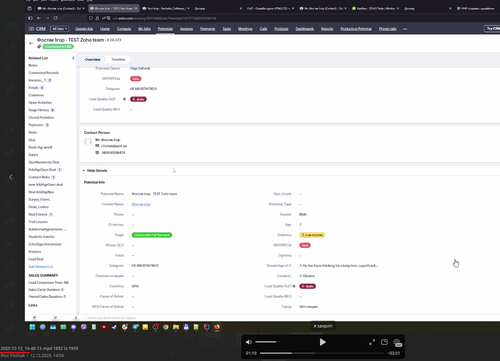This screenshot has height=361, width=500.
Task: Switch to the Kanban ZOHO Tasks browser tab
Action: tap(376, 8)
